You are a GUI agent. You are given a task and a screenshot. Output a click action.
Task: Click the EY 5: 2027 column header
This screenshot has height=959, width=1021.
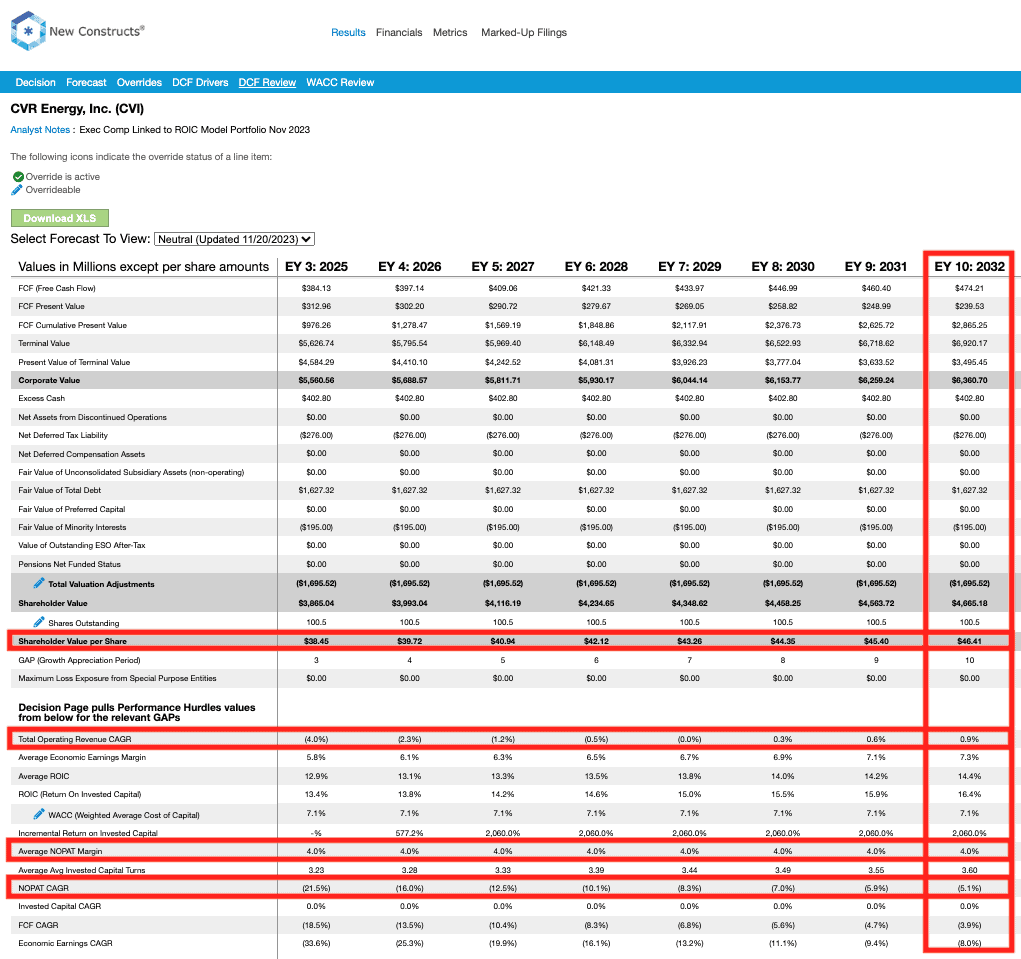coord(503,266)
